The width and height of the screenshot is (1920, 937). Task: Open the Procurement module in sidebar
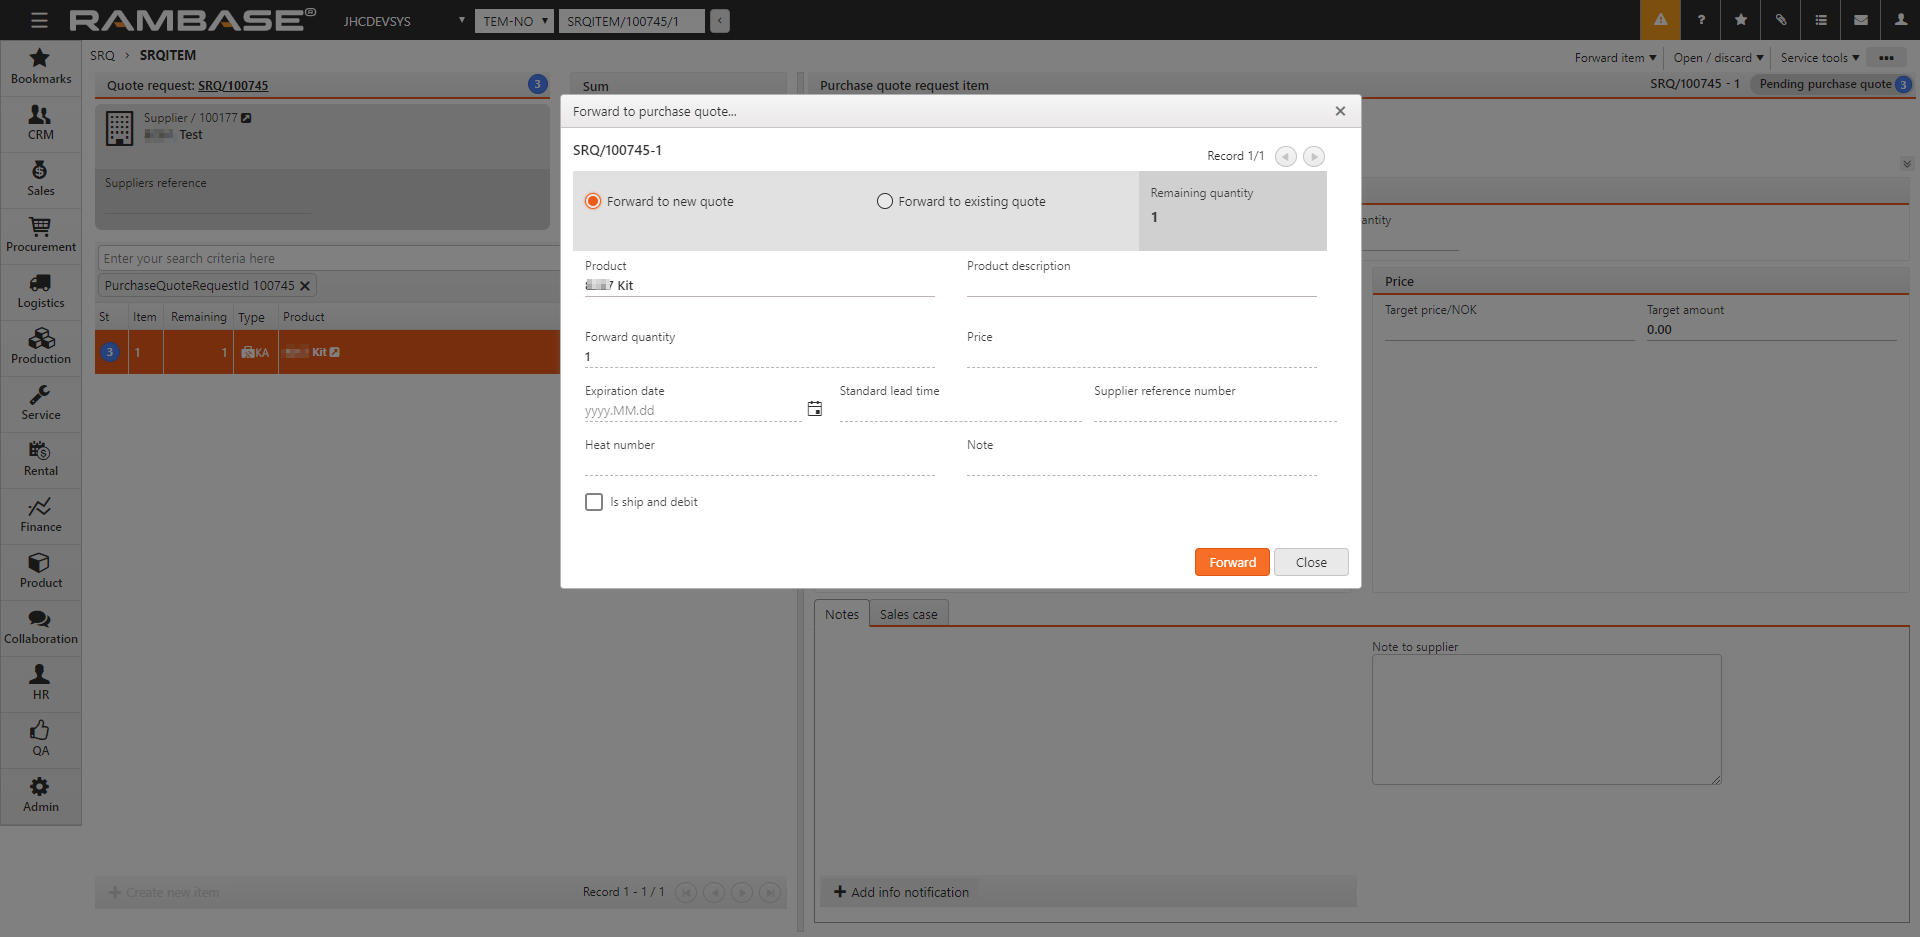40,235
